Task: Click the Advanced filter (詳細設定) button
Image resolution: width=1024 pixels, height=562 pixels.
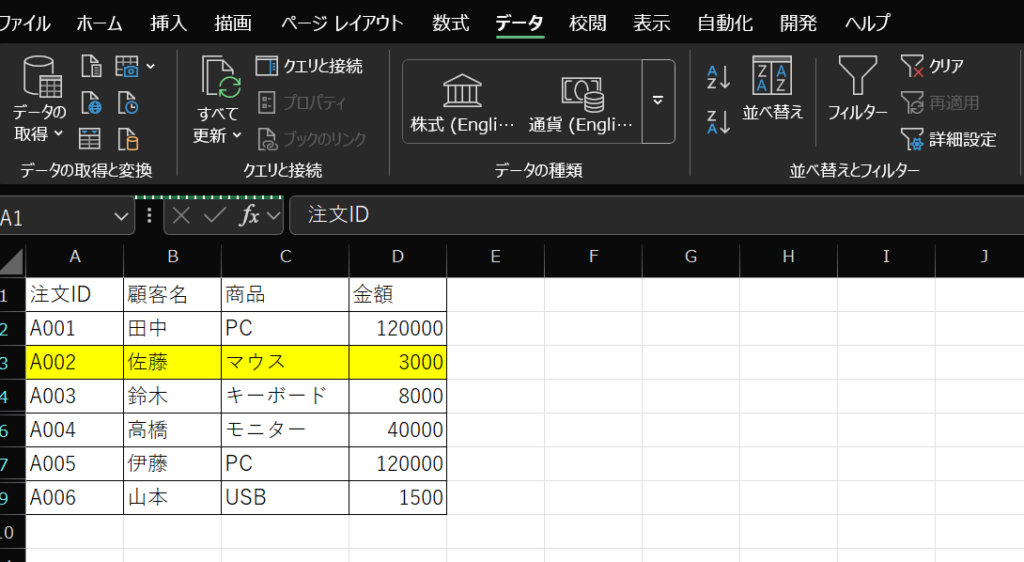Action: [949, 139]
